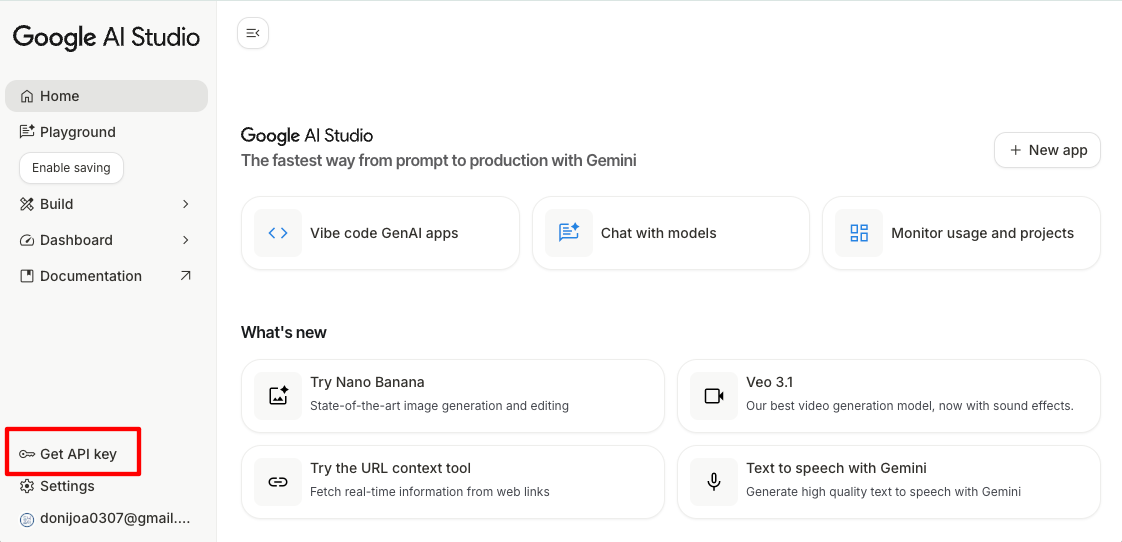
Task: Click the Enable saving button
Action: (x=72, y=168)
